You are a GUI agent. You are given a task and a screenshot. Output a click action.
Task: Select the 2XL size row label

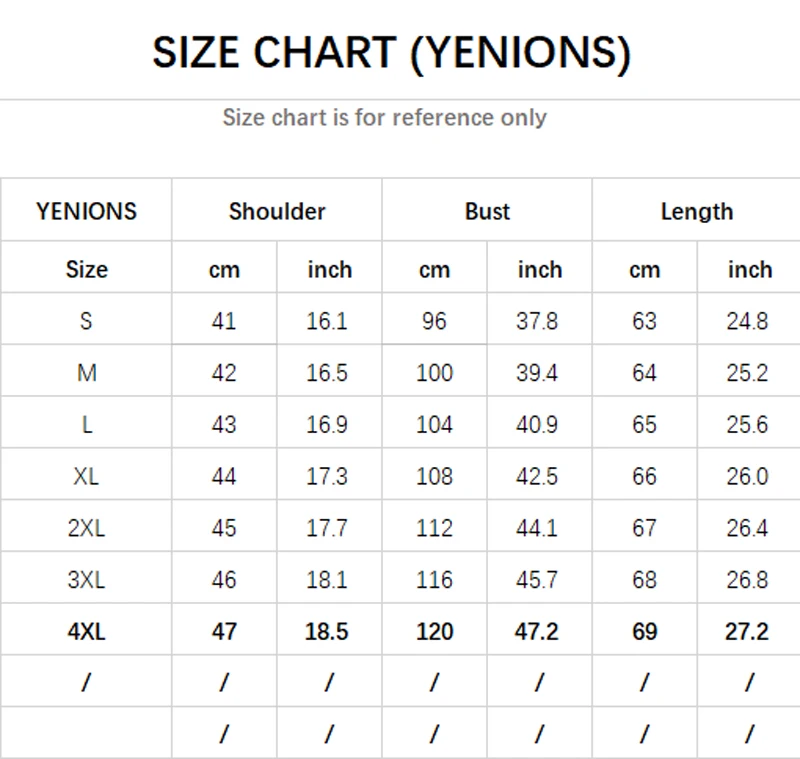click(x=86, y=528)
